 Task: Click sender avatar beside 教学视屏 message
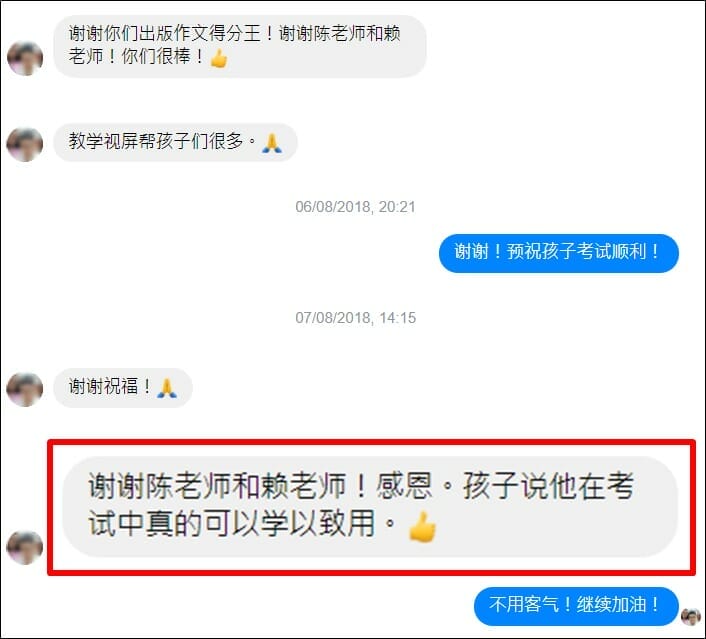pyautogui.click(x=25, y=145)
